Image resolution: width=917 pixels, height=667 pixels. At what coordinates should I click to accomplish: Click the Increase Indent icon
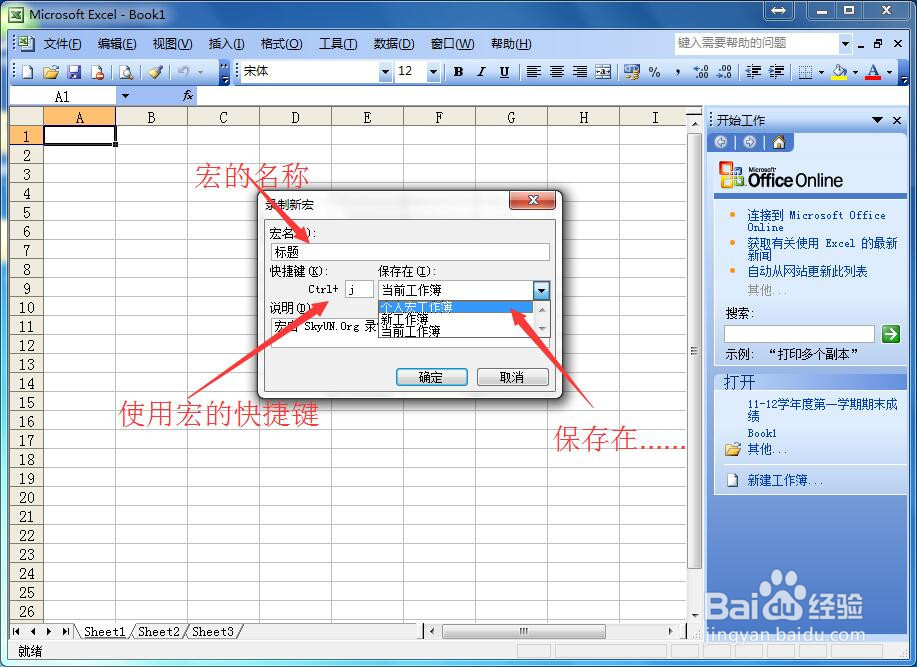pyautogui.click(x=776, y=72)
